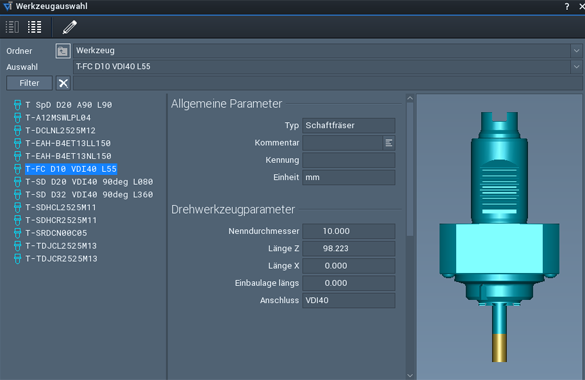Click tool icon beside T-SD D32 VDI40 90deg L360
The width and height of the screenshot is (585, 380).
point(17,194)
